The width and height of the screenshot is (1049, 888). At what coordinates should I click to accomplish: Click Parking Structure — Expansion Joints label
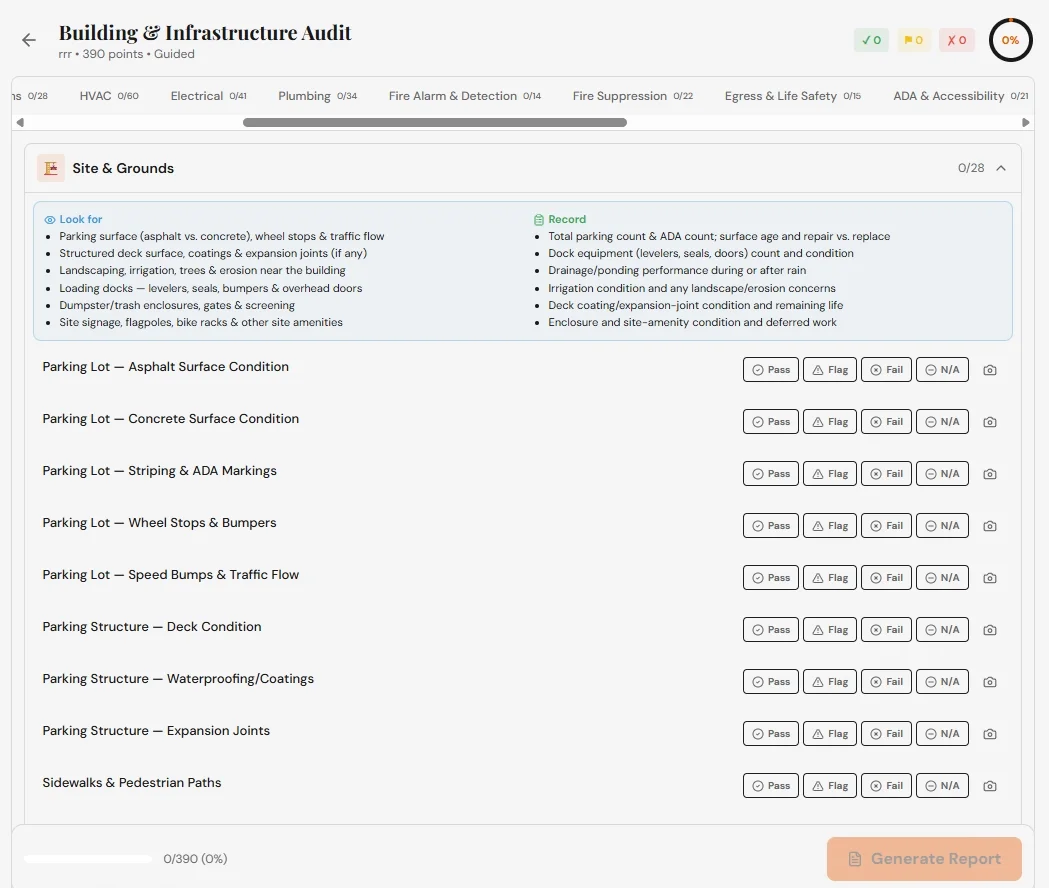point(156,731)
